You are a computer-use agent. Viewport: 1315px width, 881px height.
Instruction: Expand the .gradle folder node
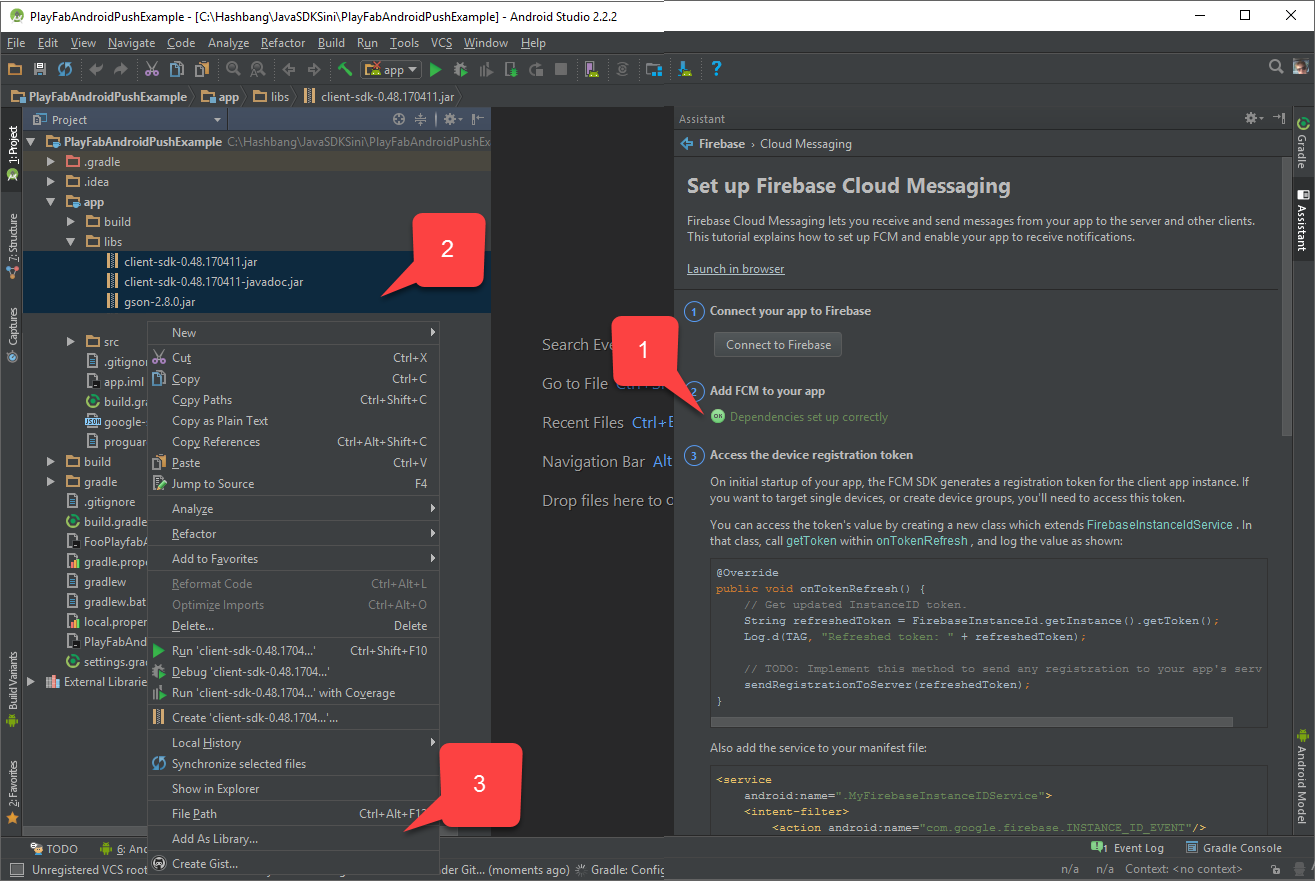click(51, 162)
